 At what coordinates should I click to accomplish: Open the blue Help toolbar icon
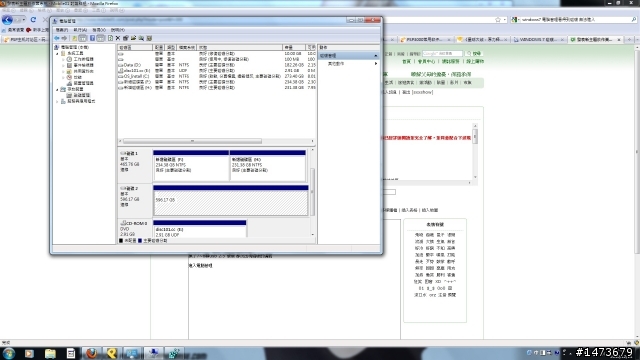(x=92, y=38)
